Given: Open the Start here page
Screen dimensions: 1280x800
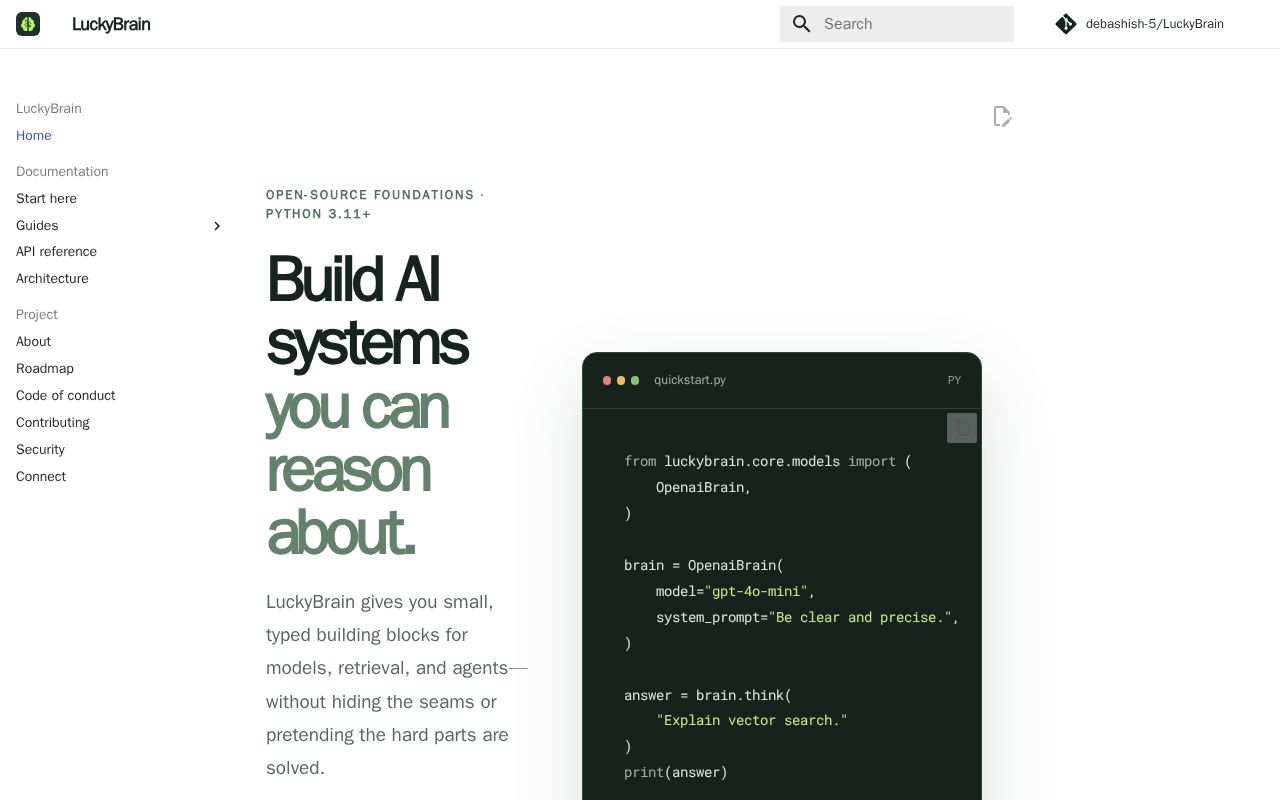Looking at the screenshot, I should point(46,199).
